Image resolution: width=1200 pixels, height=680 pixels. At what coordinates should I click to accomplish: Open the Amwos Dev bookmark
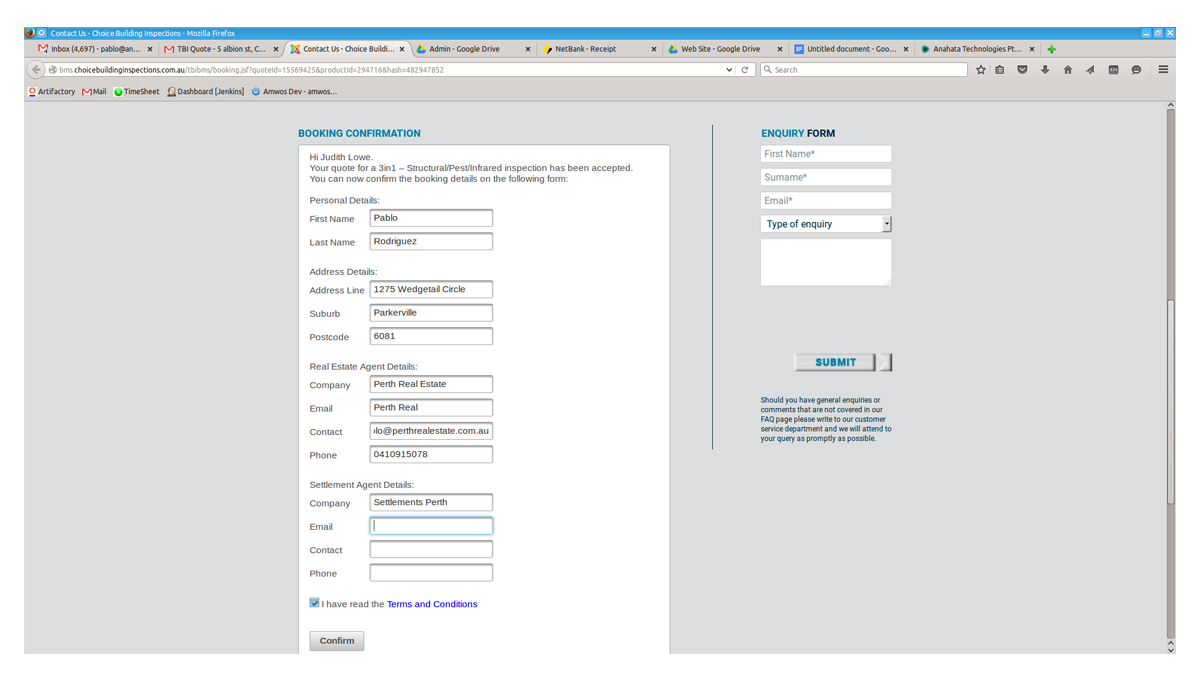[x=294, y=92]
